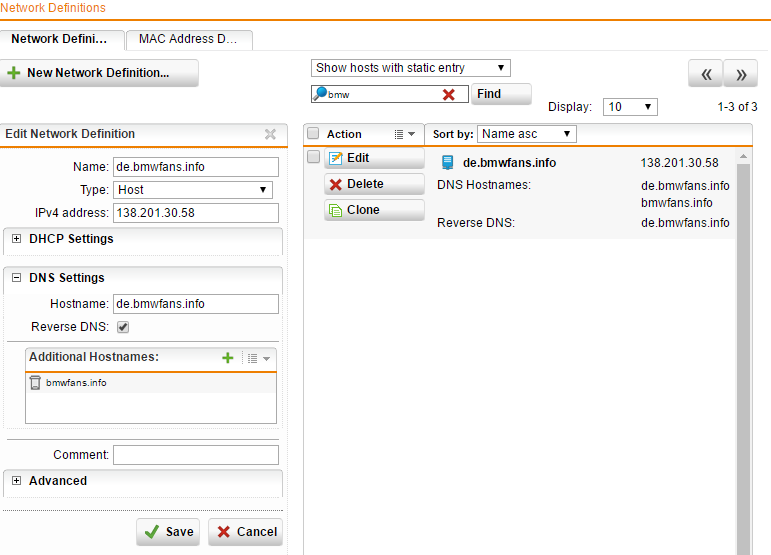The image size is (771, 555).
Task: Expand the Advanced section
Action: tap(17, 481)
